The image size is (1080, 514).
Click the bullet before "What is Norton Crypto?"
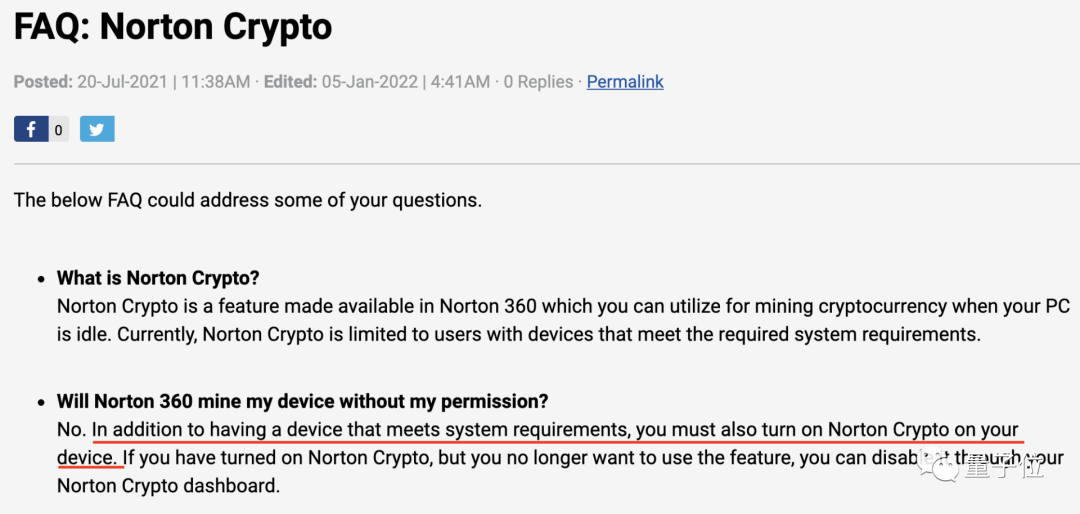pos(41,279)
